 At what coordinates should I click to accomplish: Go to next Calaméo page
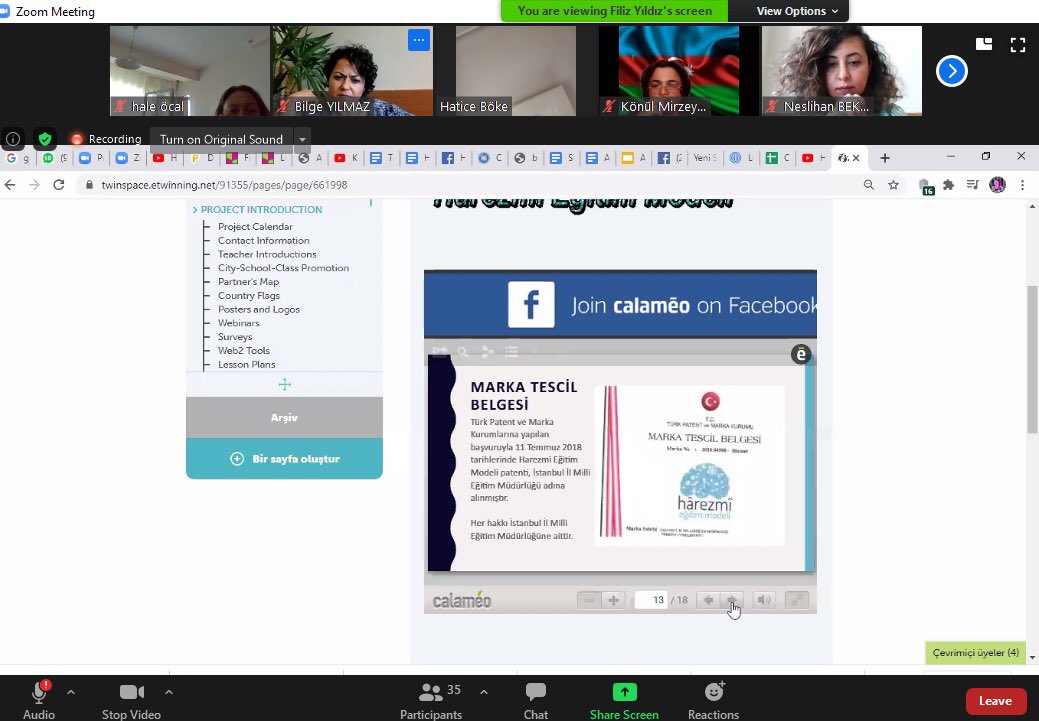(x=732, y=600)
